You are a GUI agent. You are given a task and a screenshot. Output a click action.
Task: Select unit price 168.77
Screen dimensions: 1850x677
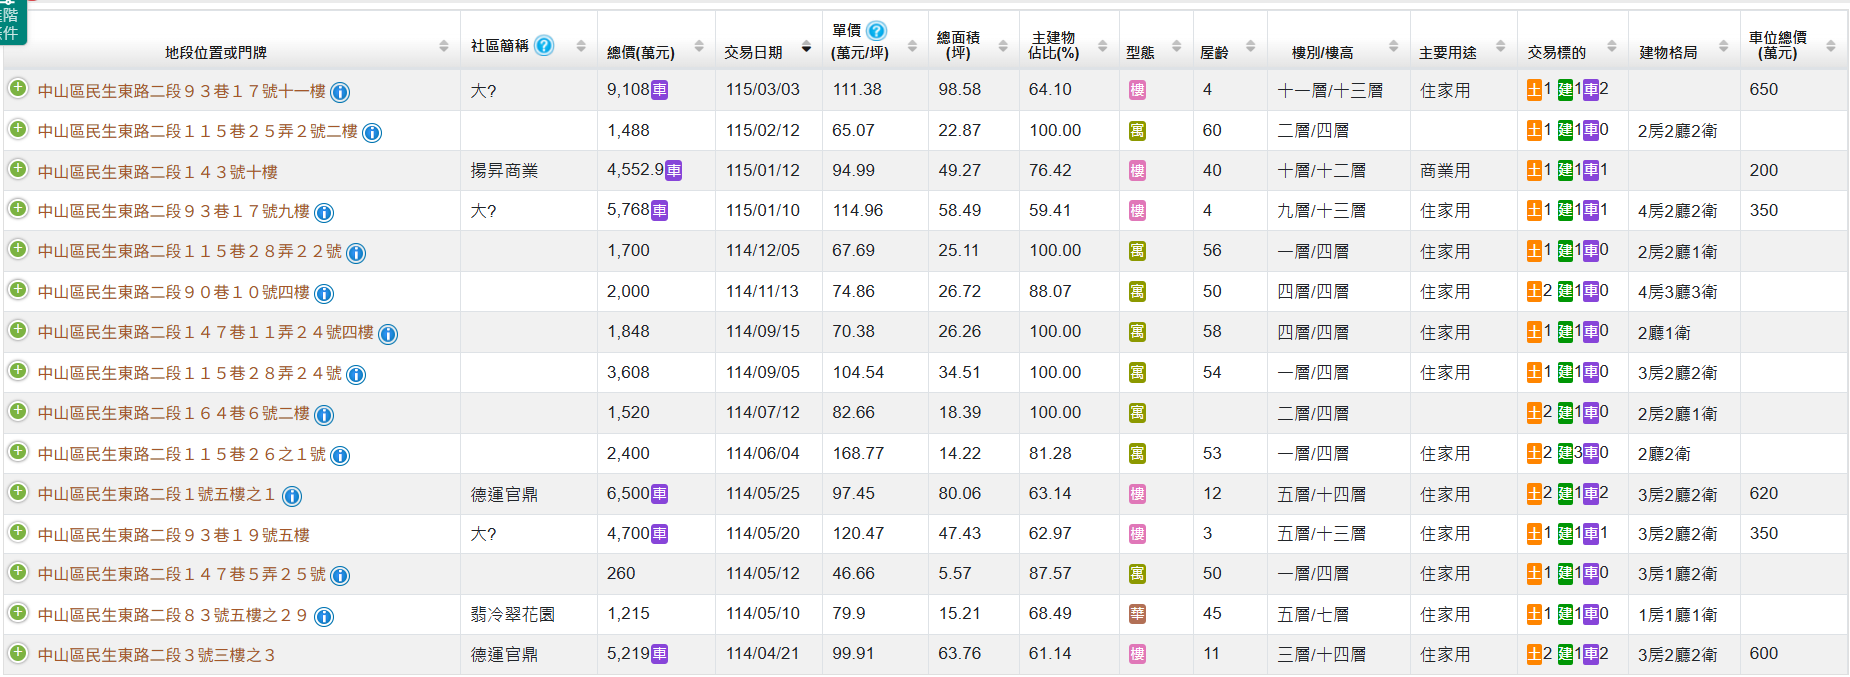pyautogui.click(x=858, y=453)
